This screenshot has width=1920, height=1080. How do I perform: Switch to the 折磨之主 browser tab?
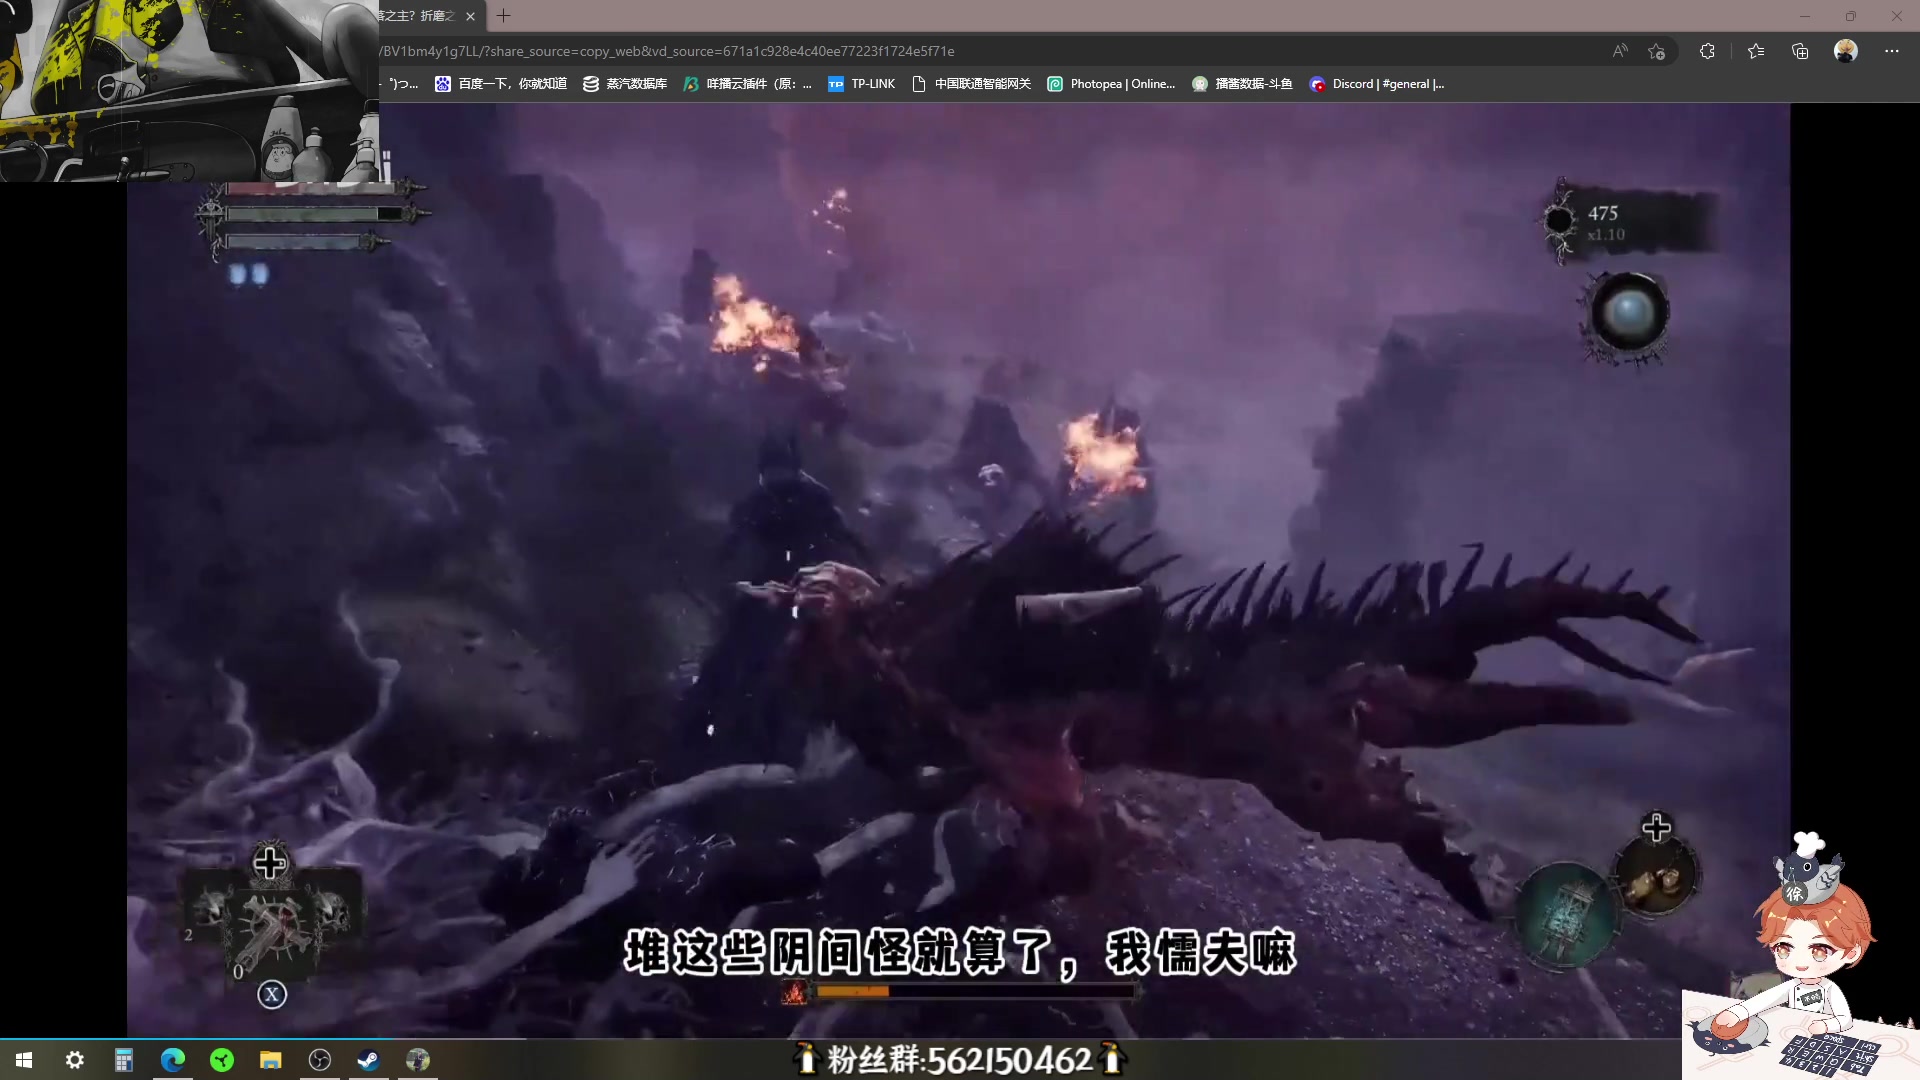click(x=420, y=16)
